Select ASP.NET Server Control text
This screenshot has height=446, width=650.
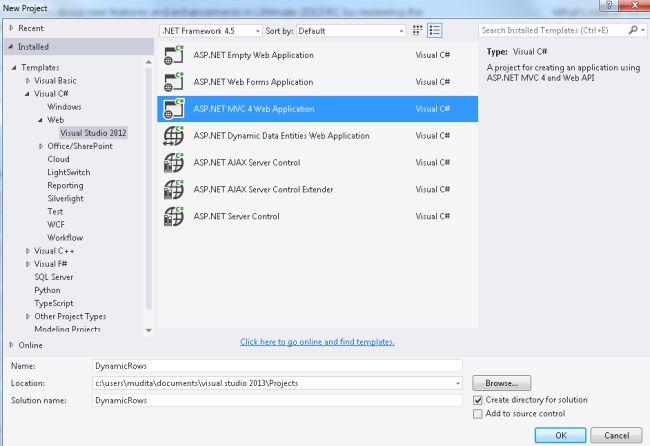point(236,216)
